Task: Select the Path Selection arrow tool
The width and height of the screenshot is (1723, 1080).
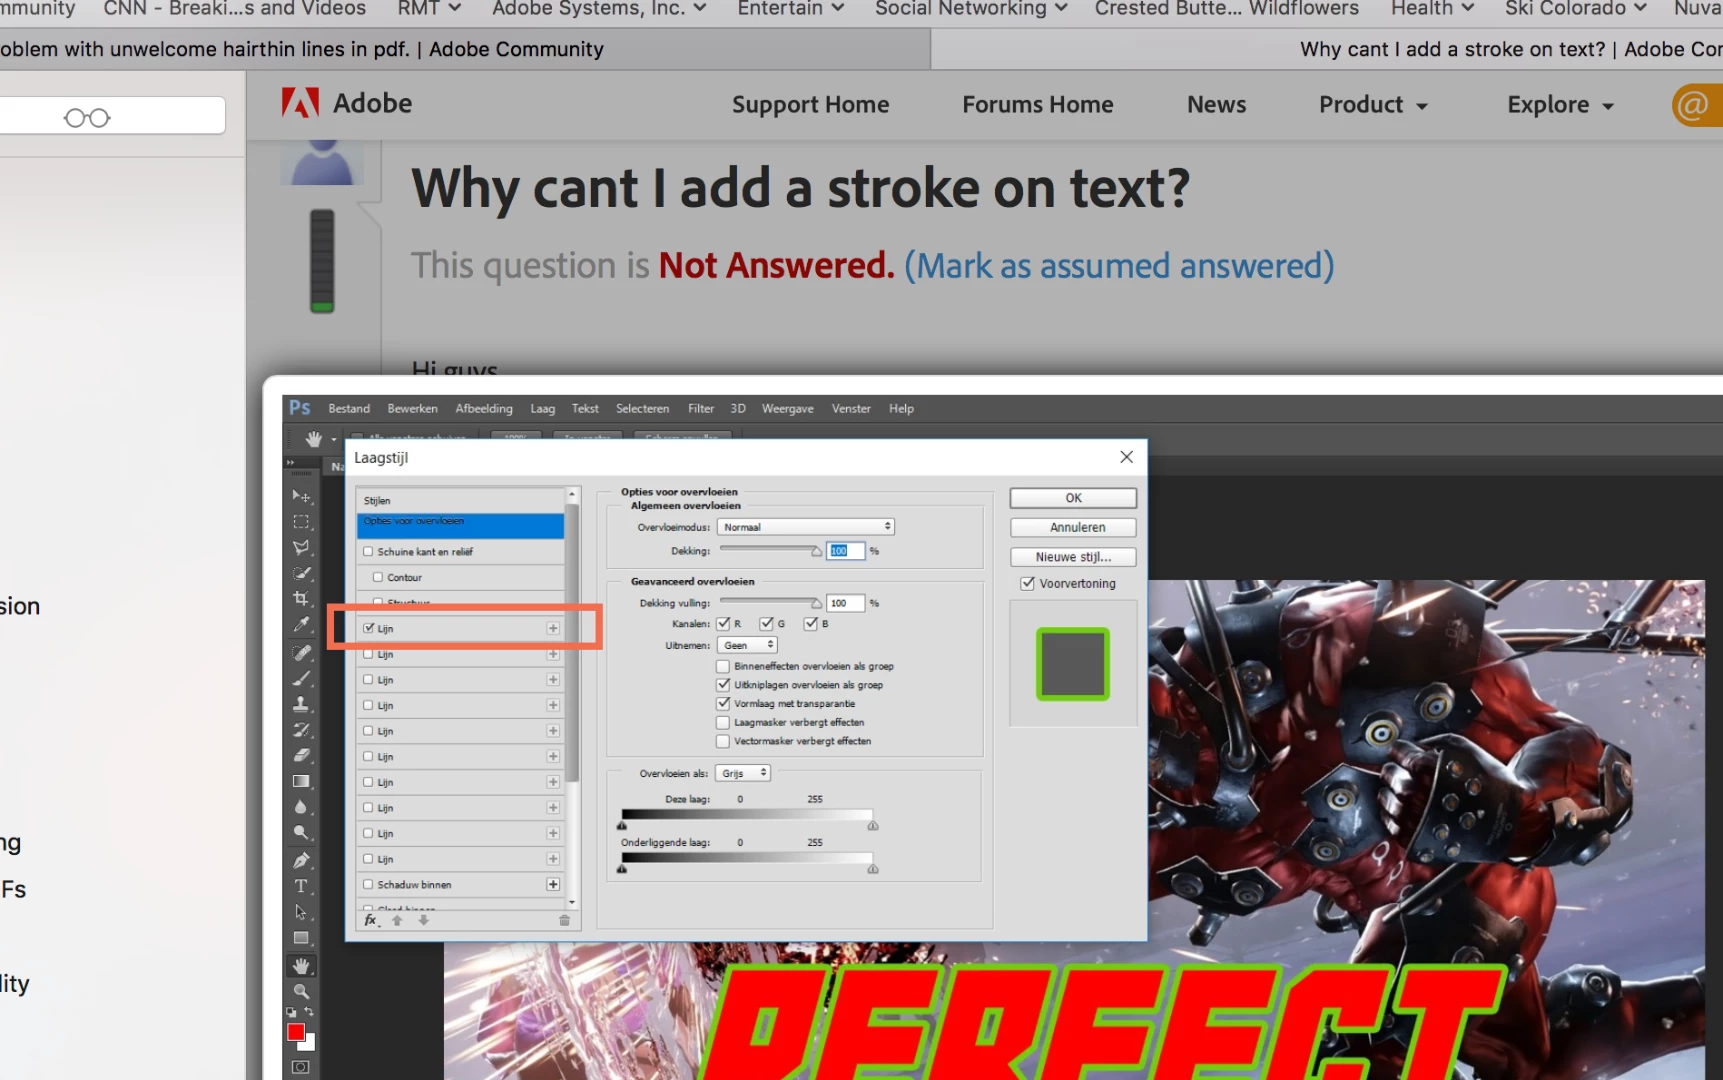Action: point(301,912)
